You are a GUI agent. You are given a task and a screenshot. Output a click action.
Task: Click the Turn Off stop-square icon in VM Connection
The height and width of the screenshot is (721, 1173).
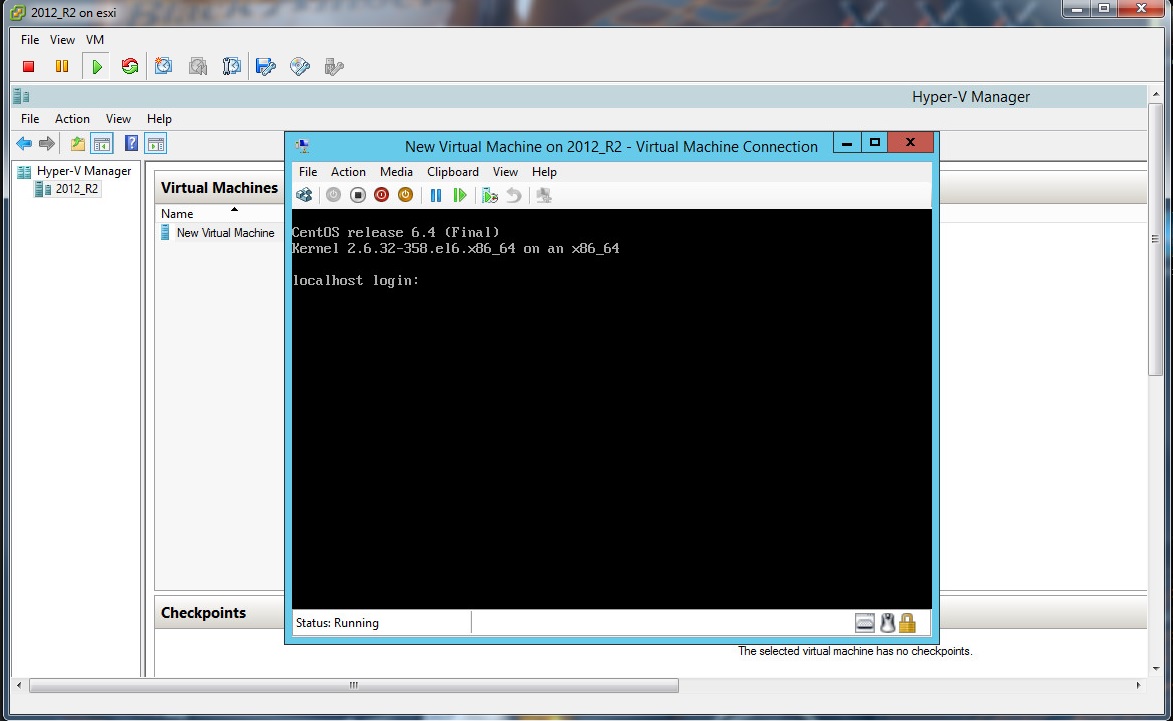click(358, 195)
